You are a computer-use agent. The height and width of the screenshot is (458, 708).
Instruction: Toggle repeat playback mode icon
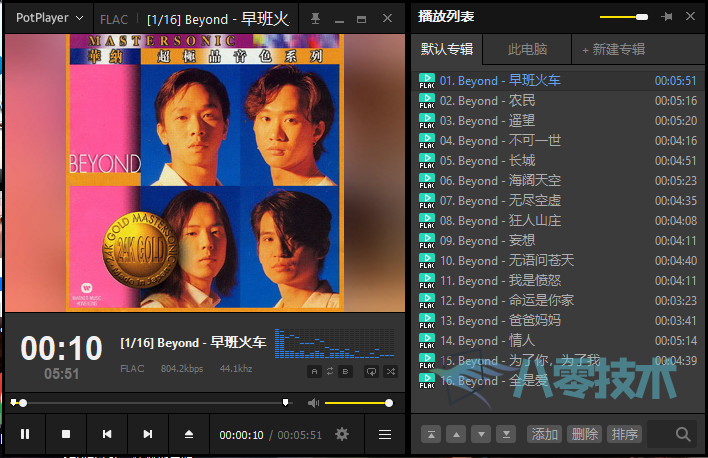[x=371, y=372]
